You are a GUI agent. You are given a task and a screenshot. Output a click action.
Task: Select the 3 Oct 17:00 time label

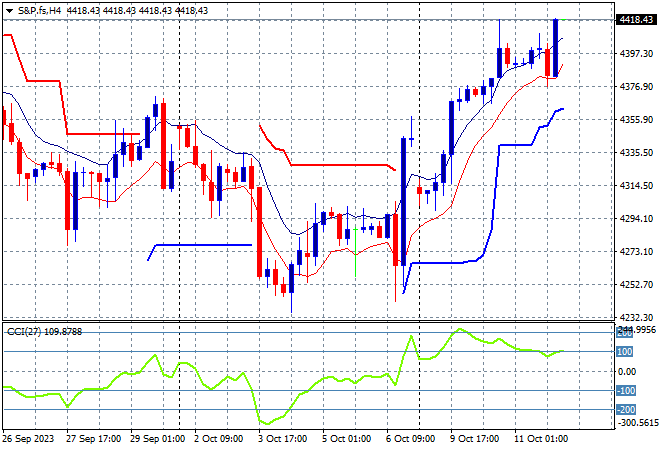click(282, 439)
